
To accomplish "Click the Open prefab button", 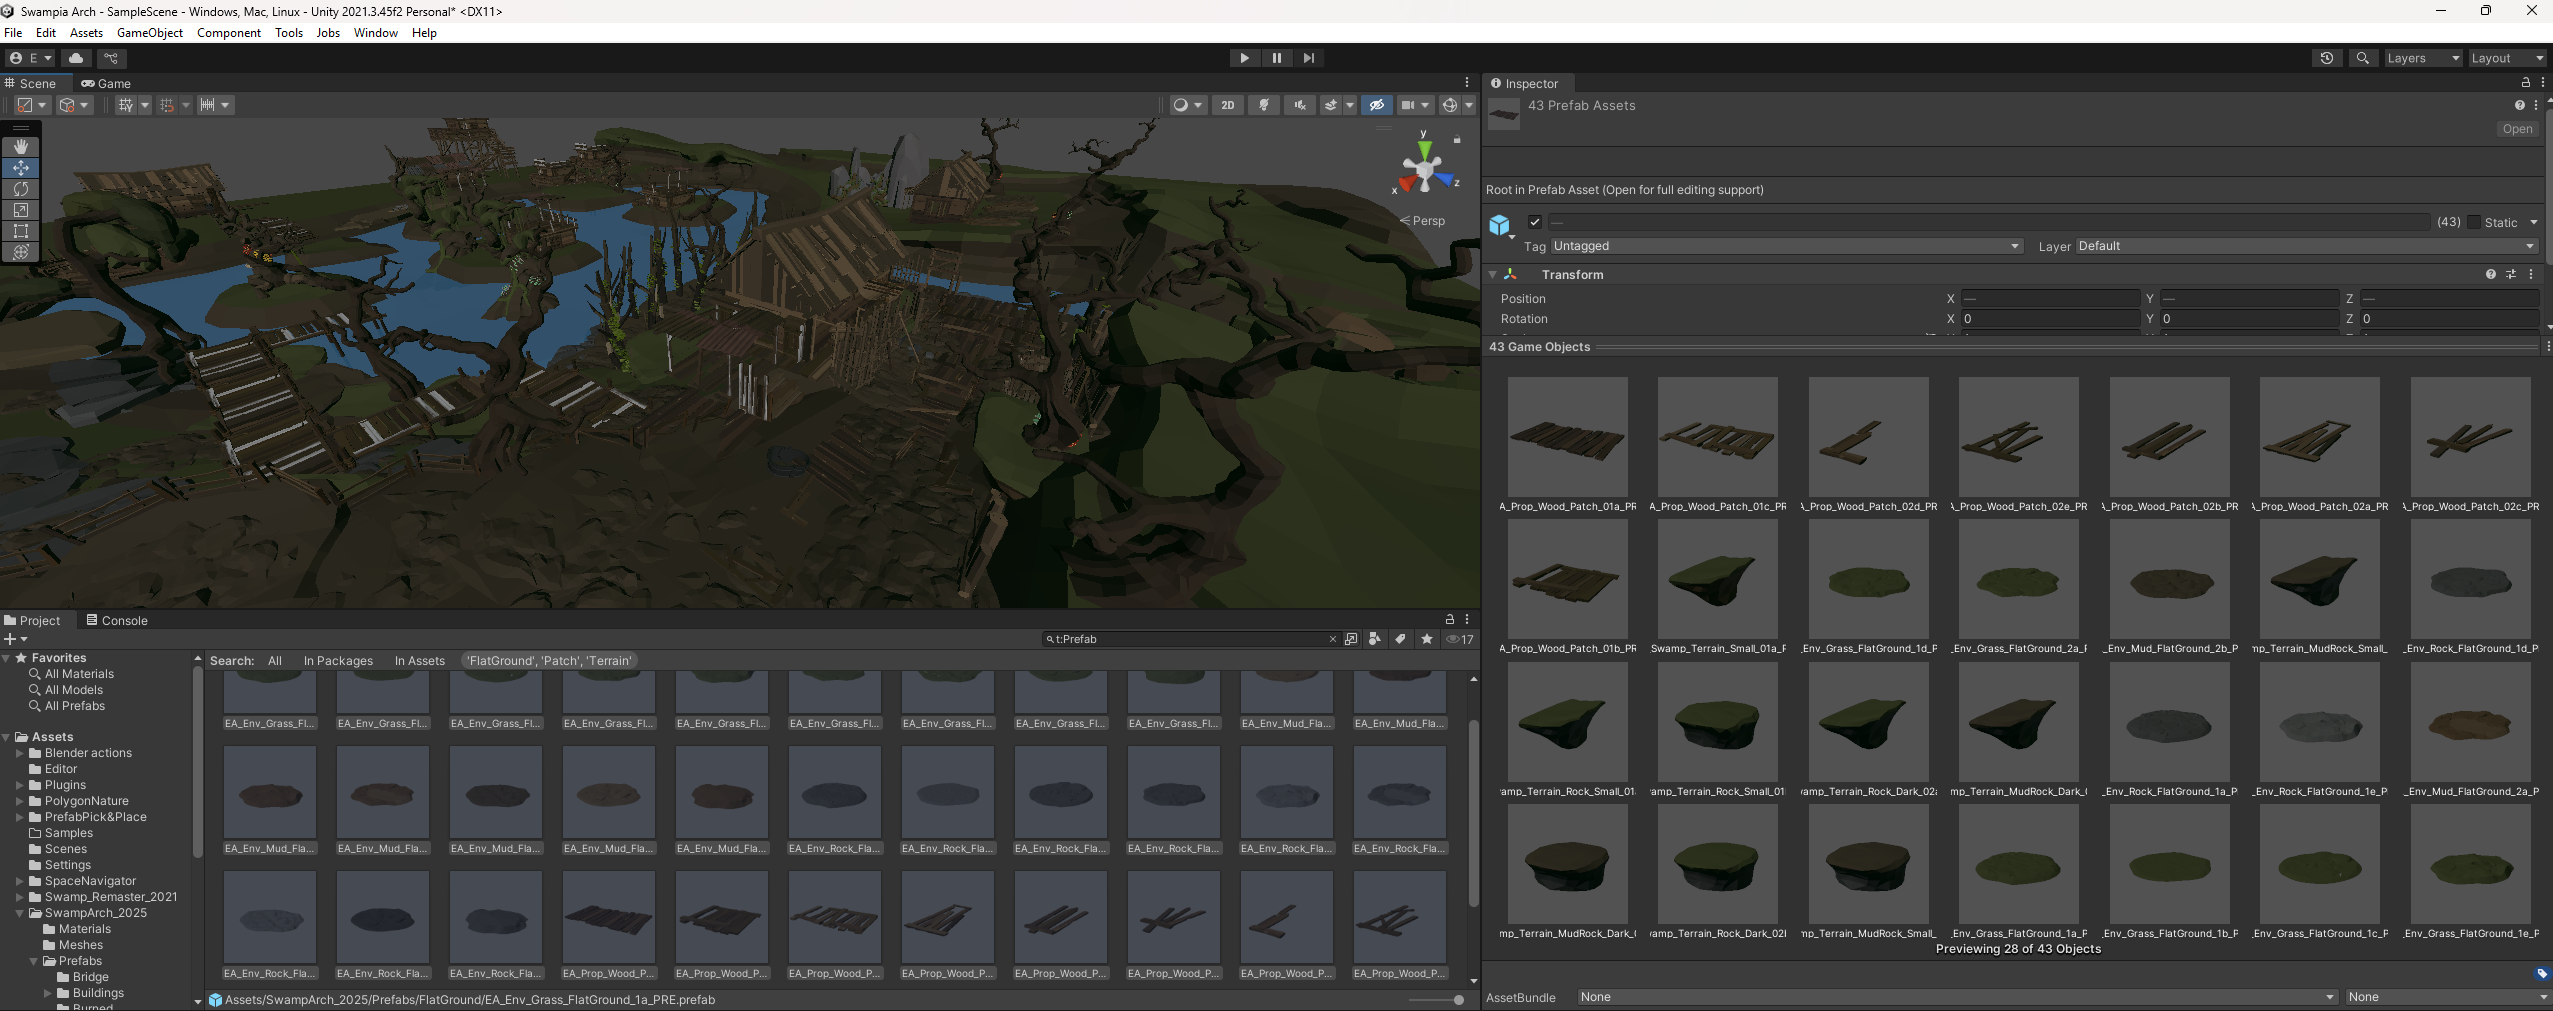I will click(2517, 129).
